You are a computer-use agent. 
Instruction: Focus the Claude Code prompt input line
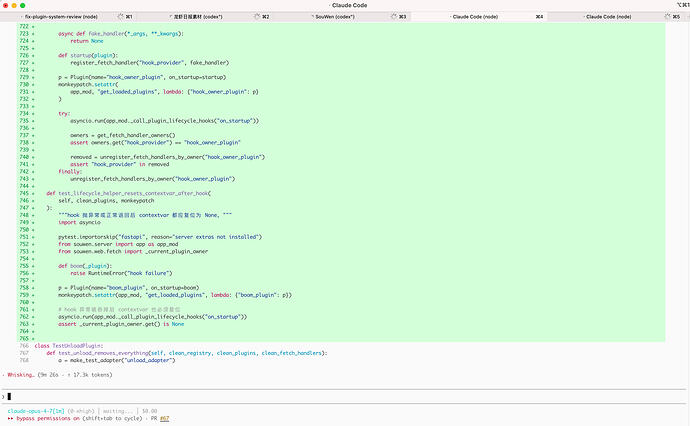click(345, 397)
